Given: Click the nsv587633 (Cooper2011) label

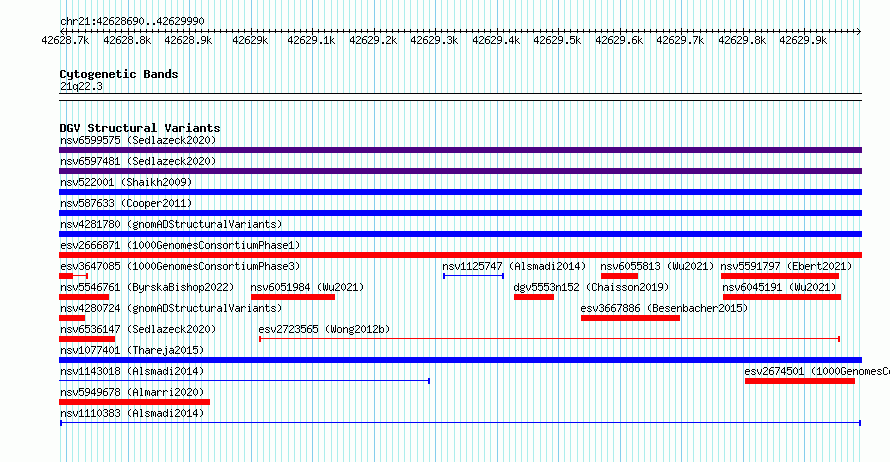Looking at the screenshot, I should tap(126, 203).
